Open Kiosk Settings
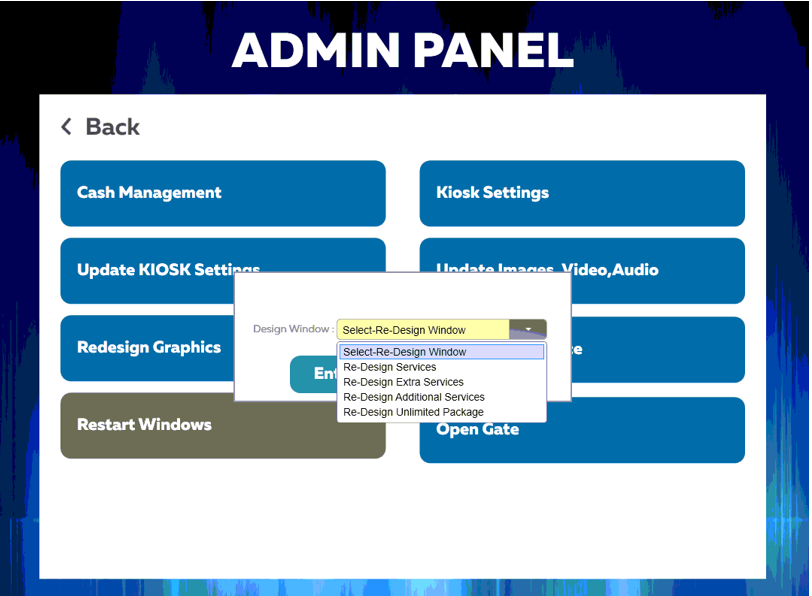This screenshot has width=812, height=596. [x=581, y=193]
